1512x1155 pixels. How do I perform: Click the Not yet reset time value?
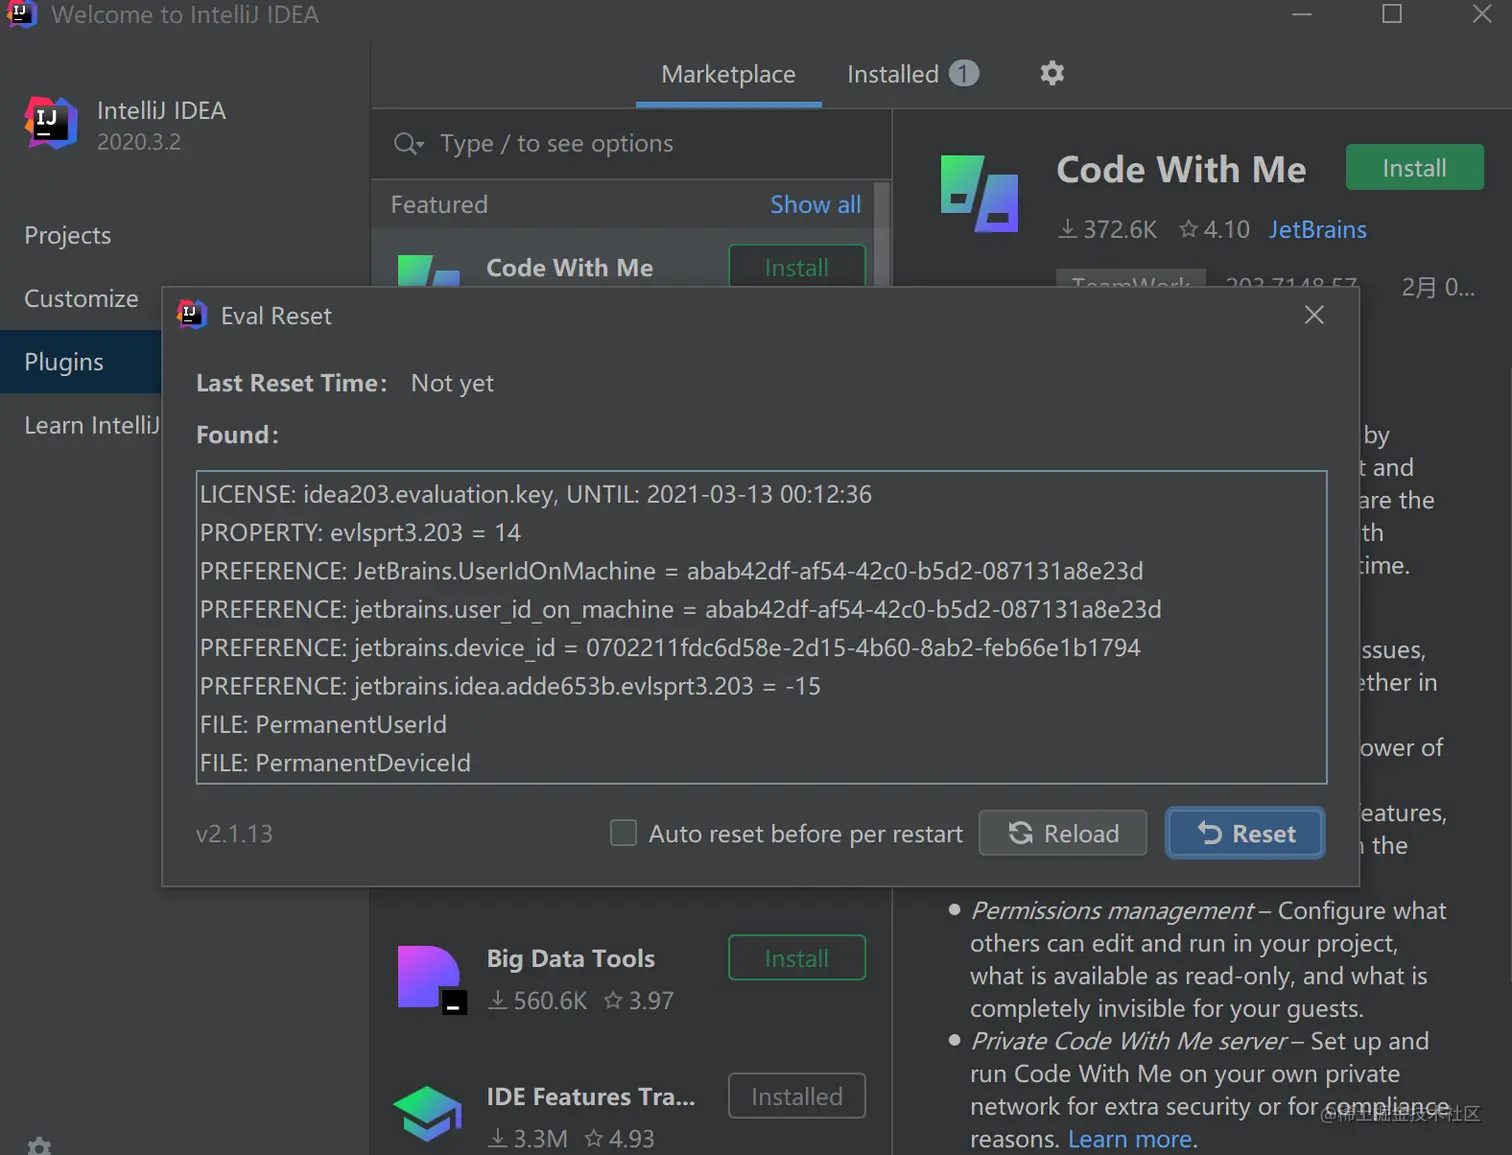coord(452,383)
